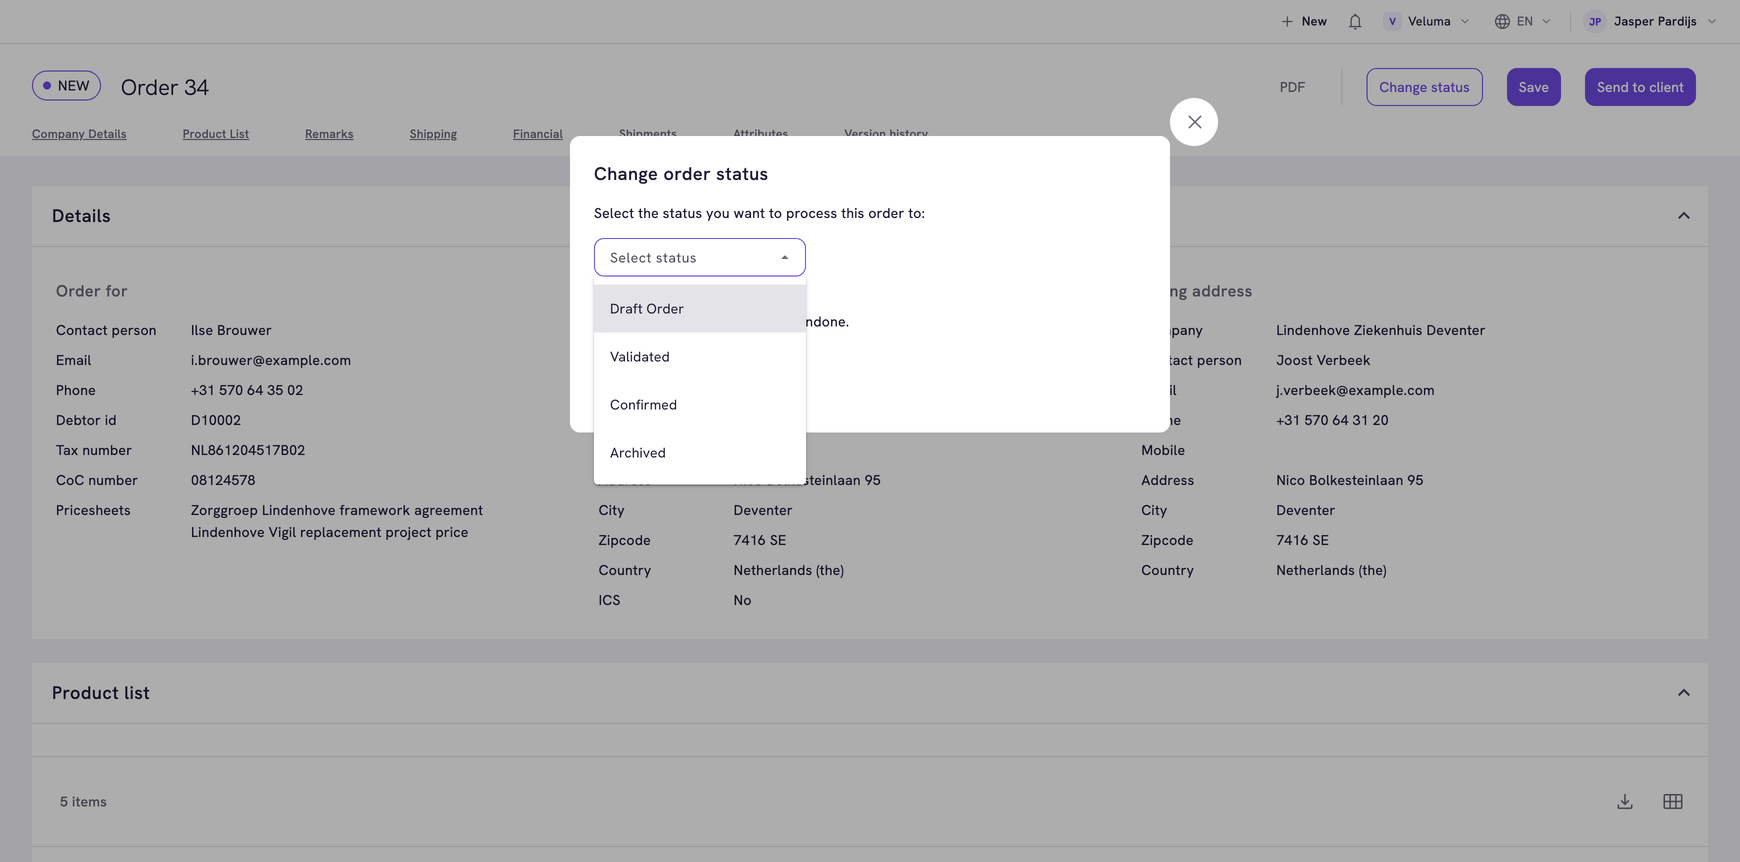The image size is (1740, 862).
Task: Click the Change status button
Action: [x=1424, y=87]
